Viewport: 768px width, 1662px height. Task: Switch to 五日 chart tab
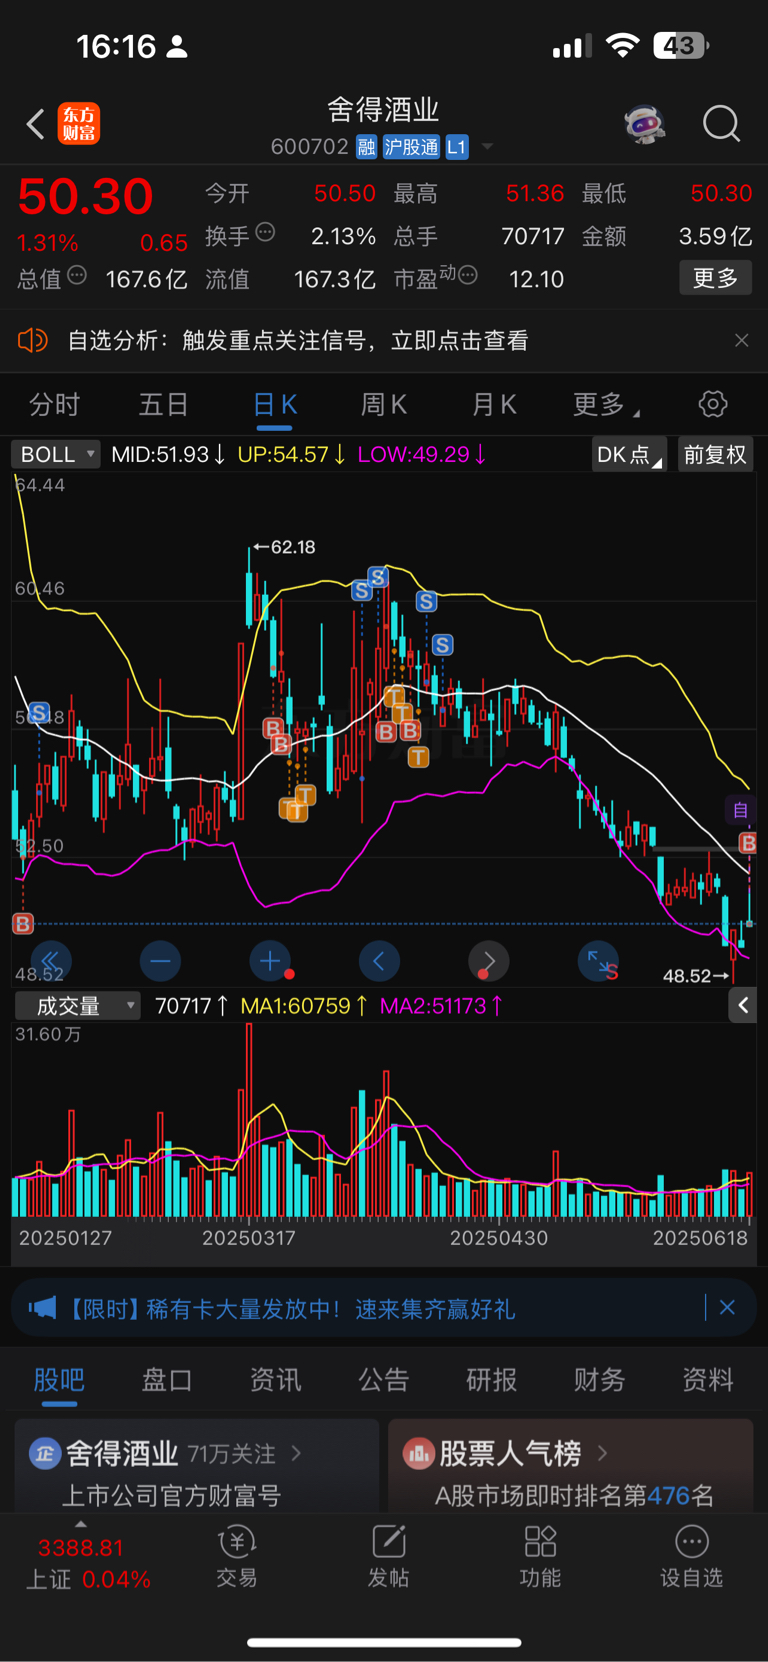pos(163,404)
